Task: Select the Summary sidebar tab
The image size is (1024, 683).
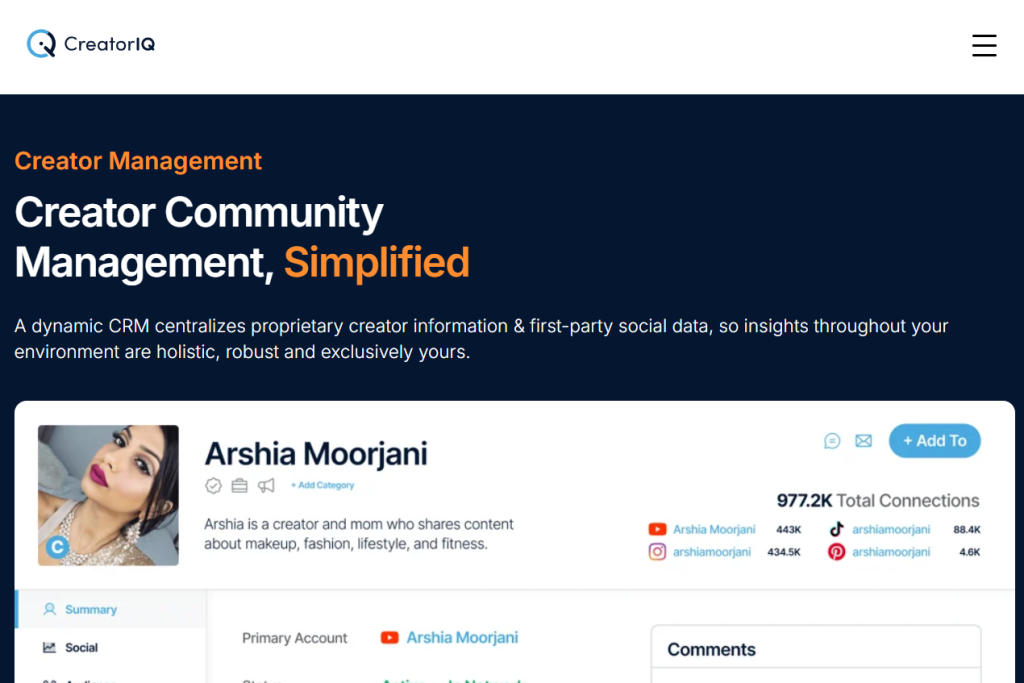Action: 90,609
